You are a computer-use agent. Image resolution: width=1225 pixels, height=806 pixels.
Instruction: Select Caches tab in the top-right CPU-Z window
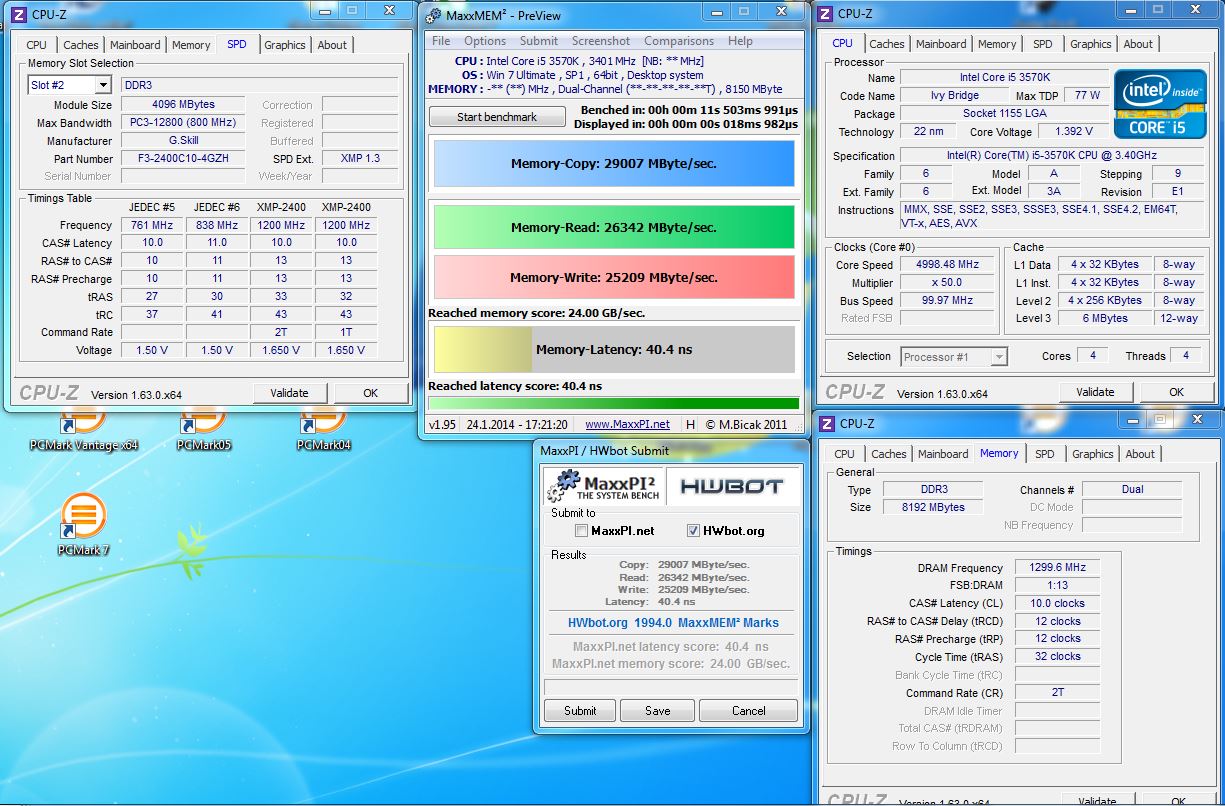point(887,44)
